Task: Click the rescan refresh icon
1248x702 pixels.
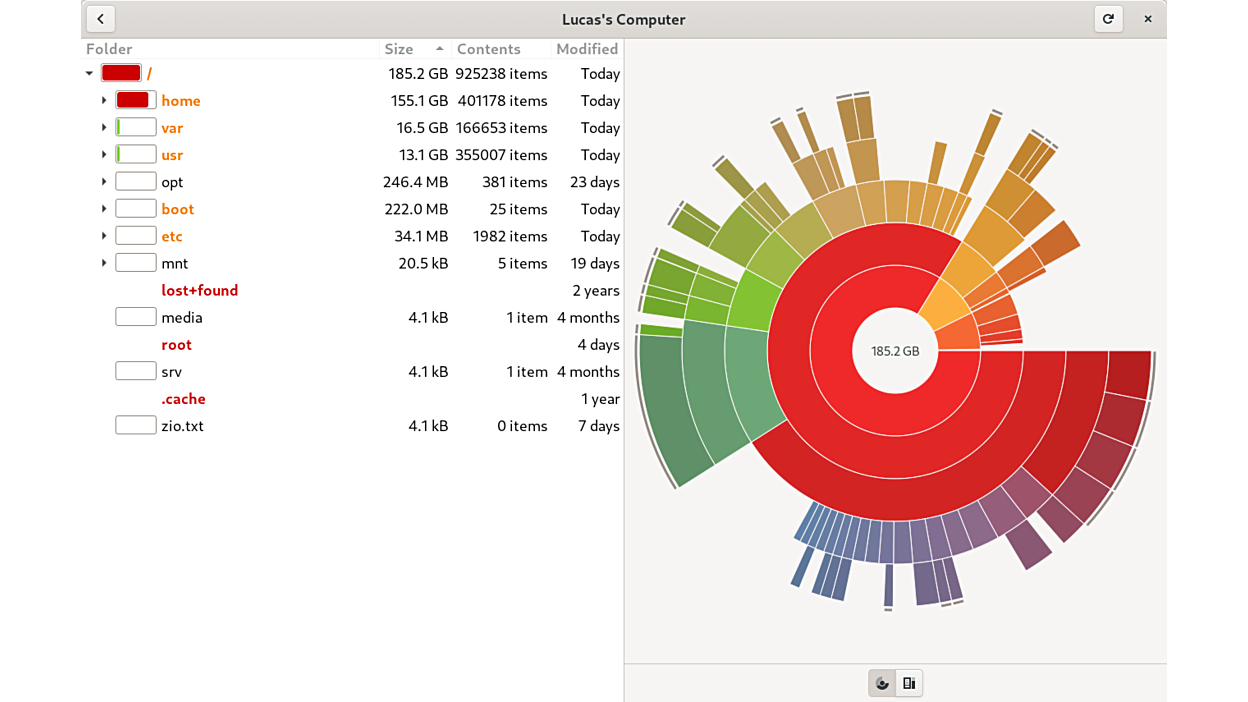Action: point(1108,19)
